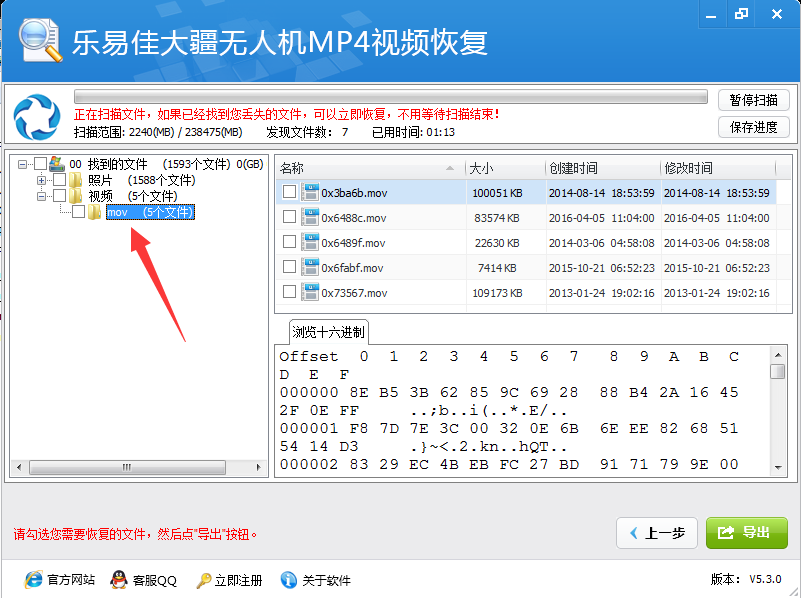Open the official website via the IE icon

34,580
